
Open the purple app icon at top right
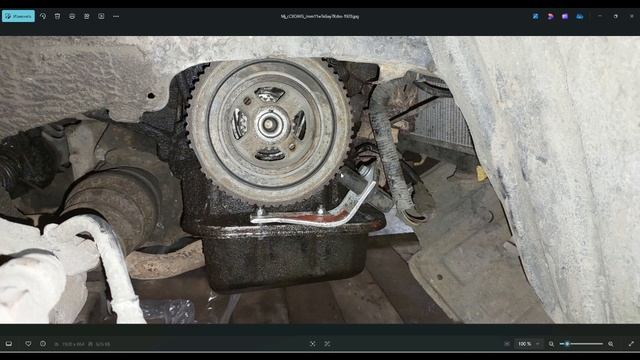[x=565, y=16]
